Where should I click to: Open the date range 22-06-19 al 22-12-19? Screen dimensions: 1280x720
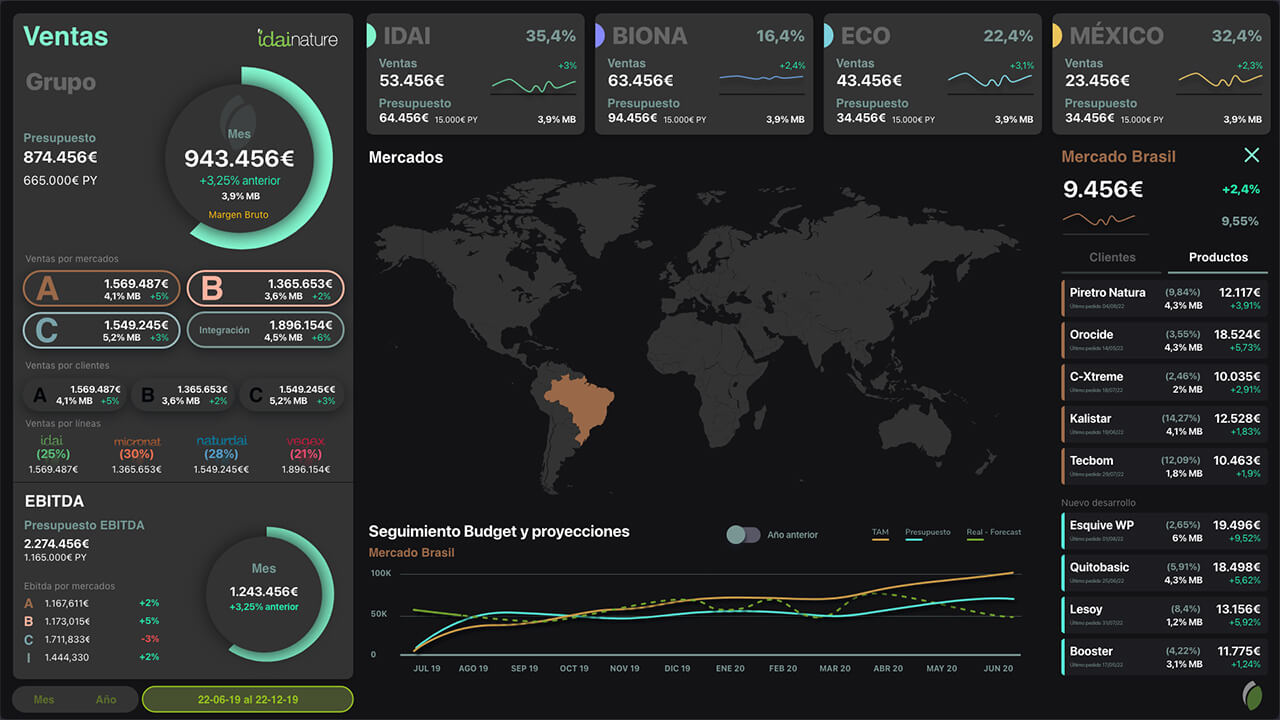tap(247, 699)
